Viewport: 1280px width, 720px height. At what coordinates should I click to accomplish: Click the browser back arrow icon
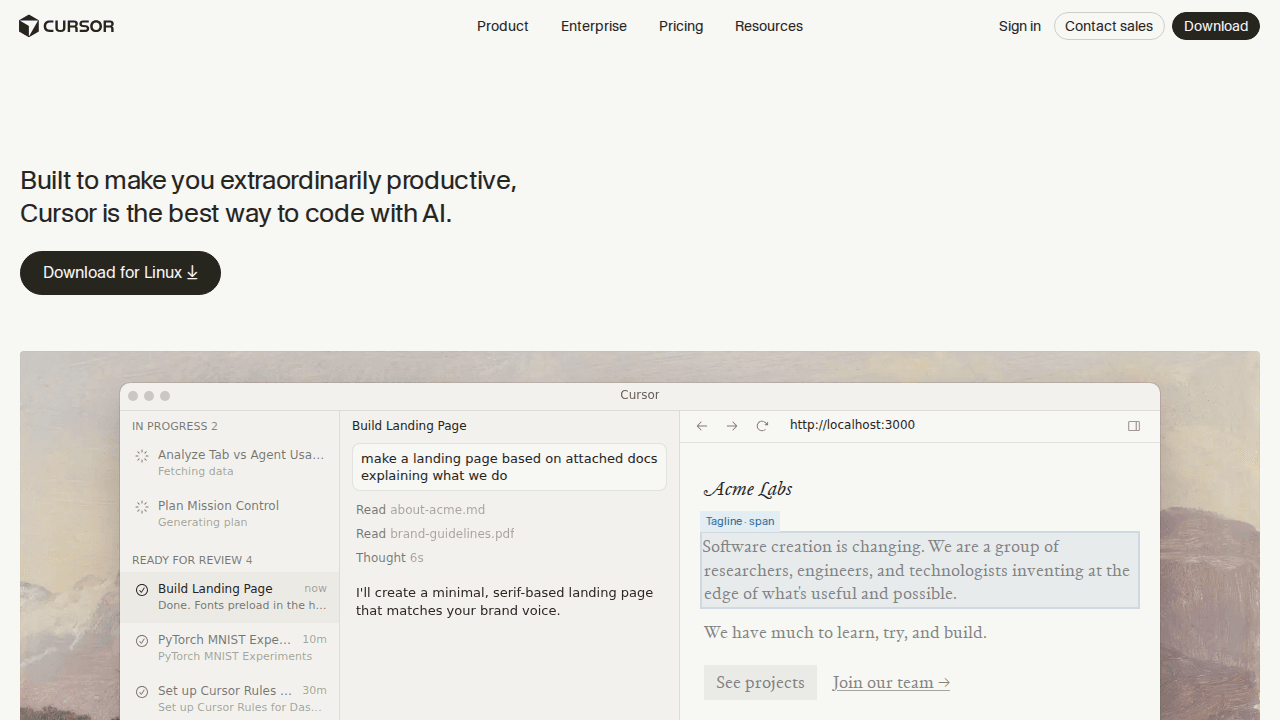tap(702, 426)
